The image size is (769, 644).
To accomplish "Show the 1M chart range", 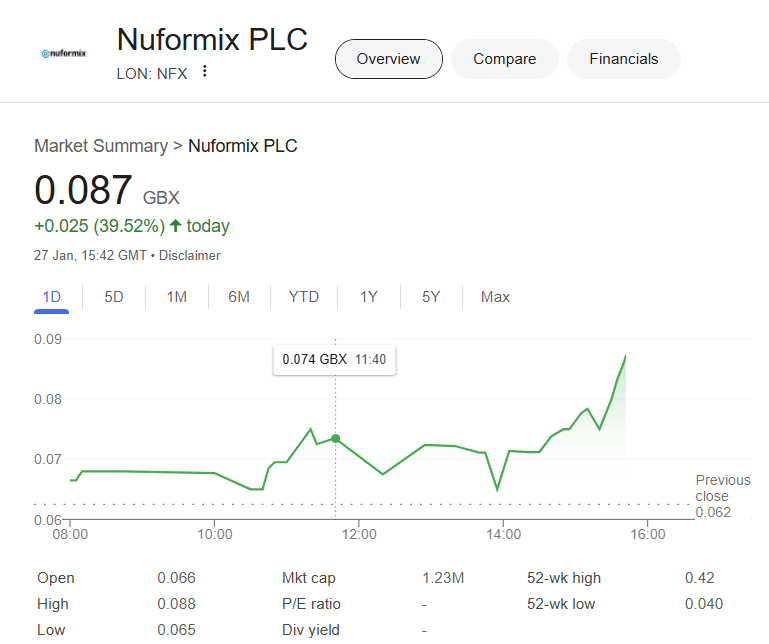I will pos(177,297).
